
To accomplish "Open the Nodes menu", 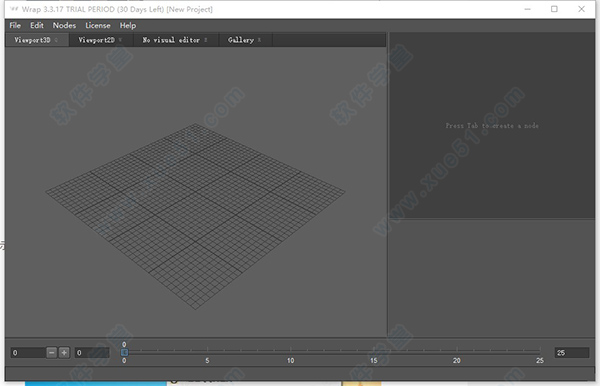I will click(64, 25).
